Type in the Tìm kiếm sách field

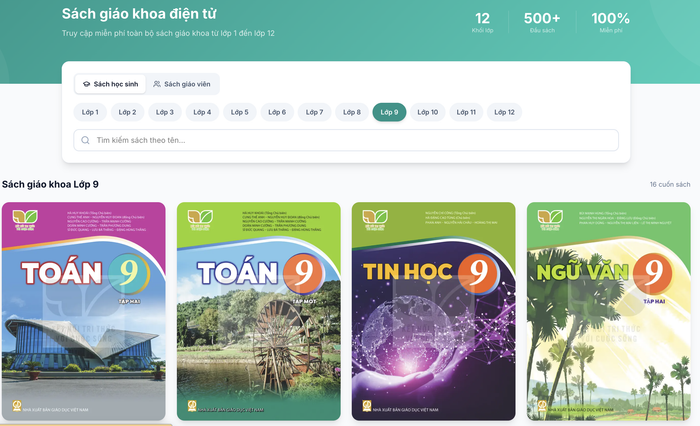[350, 141]
